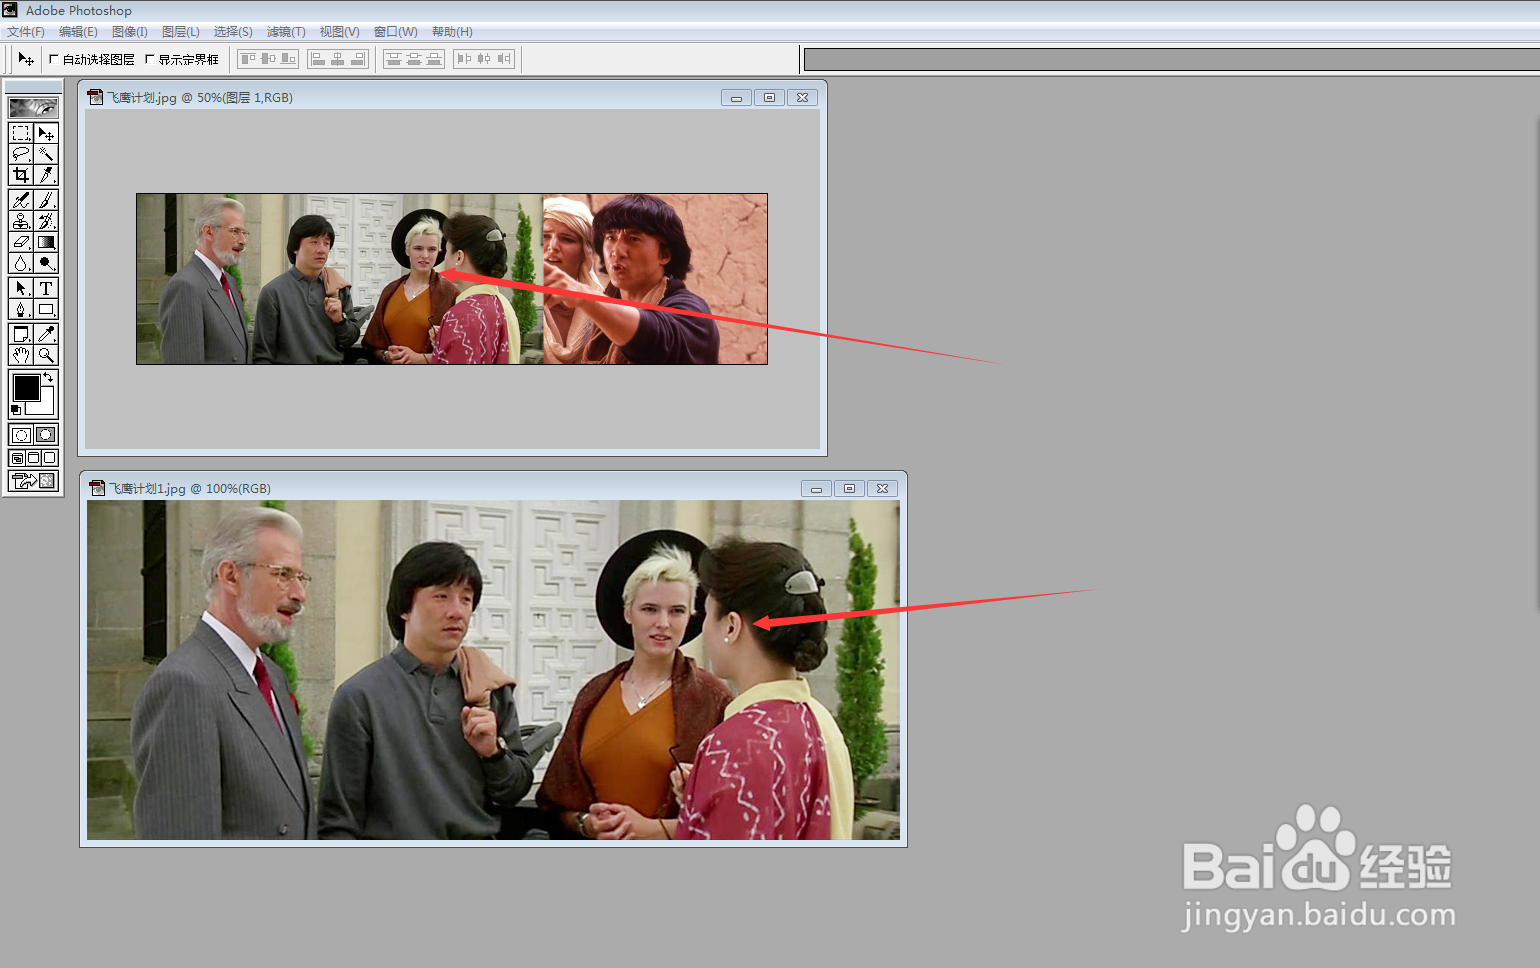Switch to Full screen mode
1540x968 pixels.
pyautogui.click(x=49, y=458)
